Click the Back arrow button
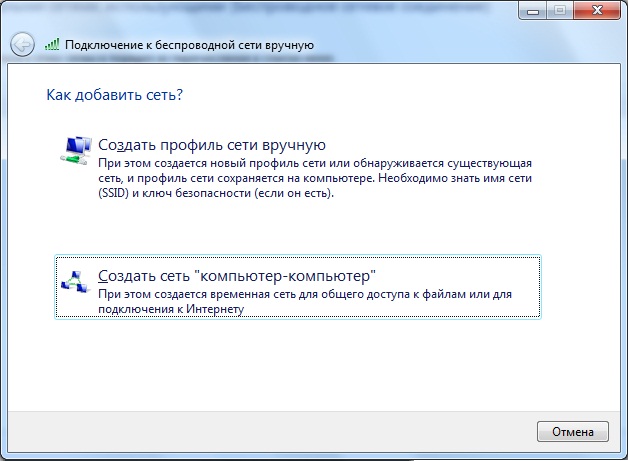The image size is (628, 461). click(23, 45)
